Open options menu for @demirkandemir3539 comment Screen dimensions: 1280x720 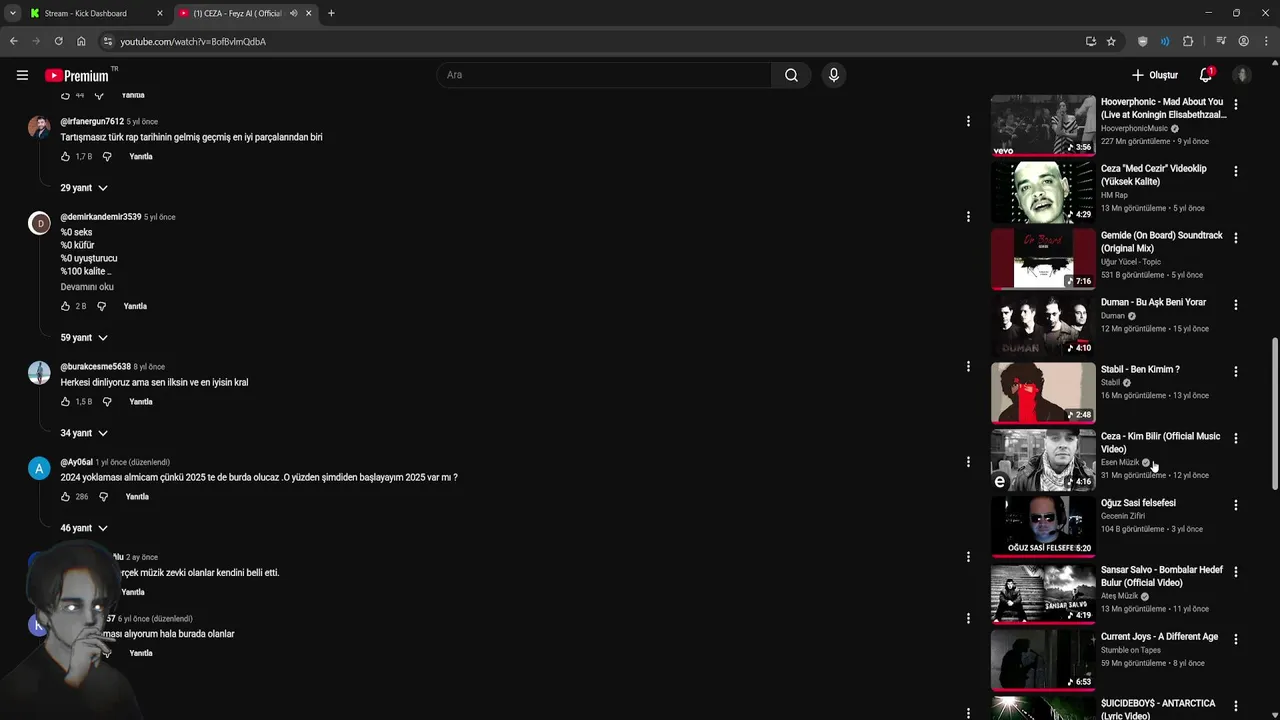968,216
